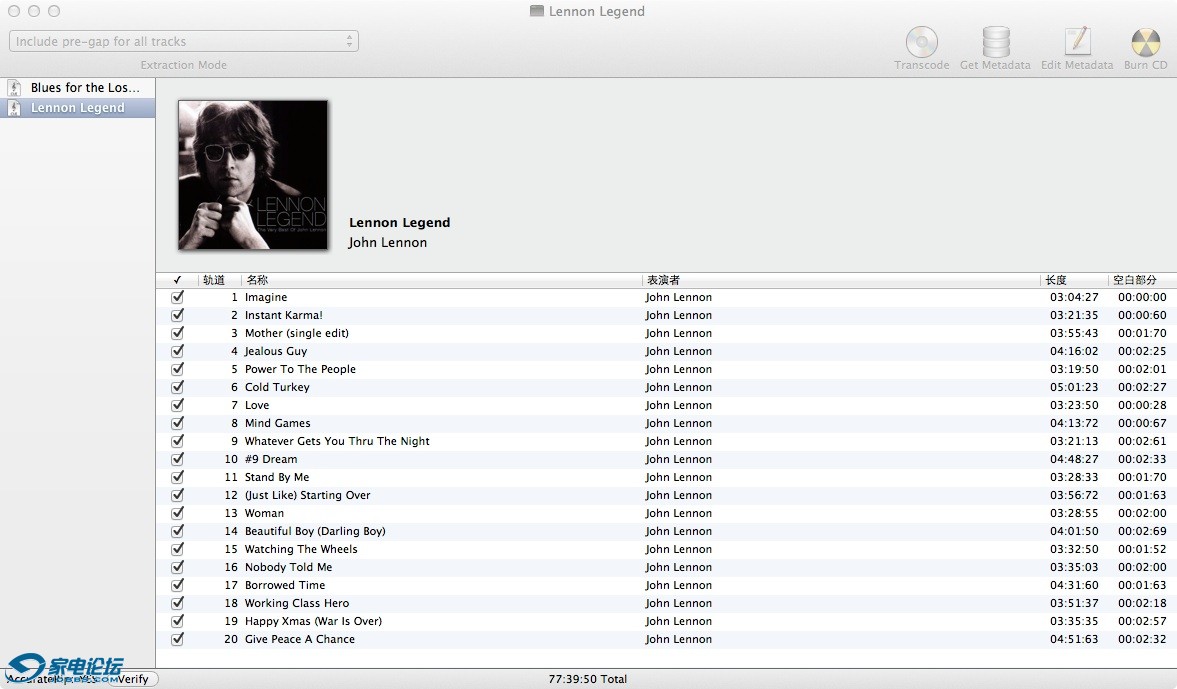Image resolution: width=1177 pixels, height=689 pixels.
Task: Uncheck the checkbox for track 1 Imagine
Action: click(178, 297)
